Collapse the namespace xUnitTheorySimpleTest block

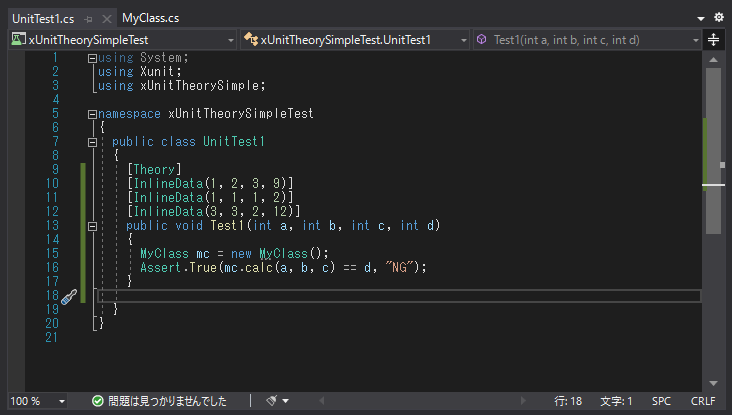pos(92,114)
